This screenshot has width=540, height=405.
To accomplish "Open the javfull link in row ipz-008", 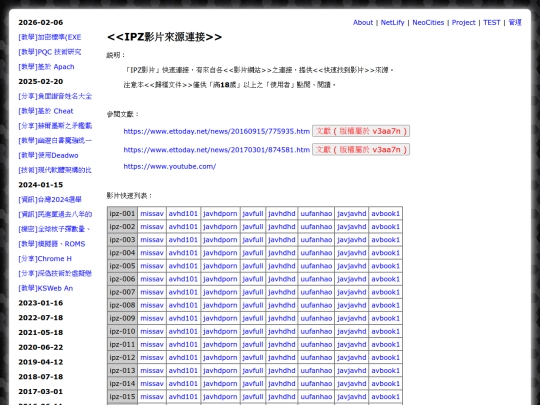I will pos(253,305).
